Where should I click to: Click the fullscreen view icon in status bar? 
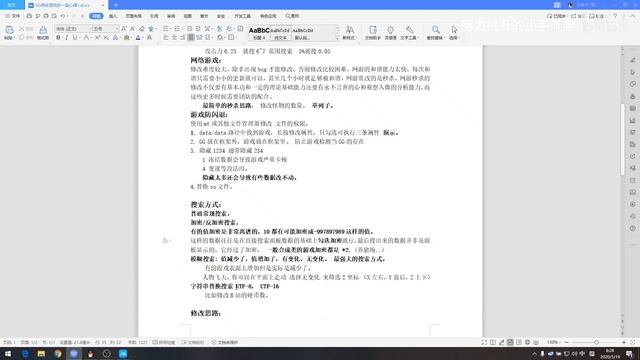(484, 342)
